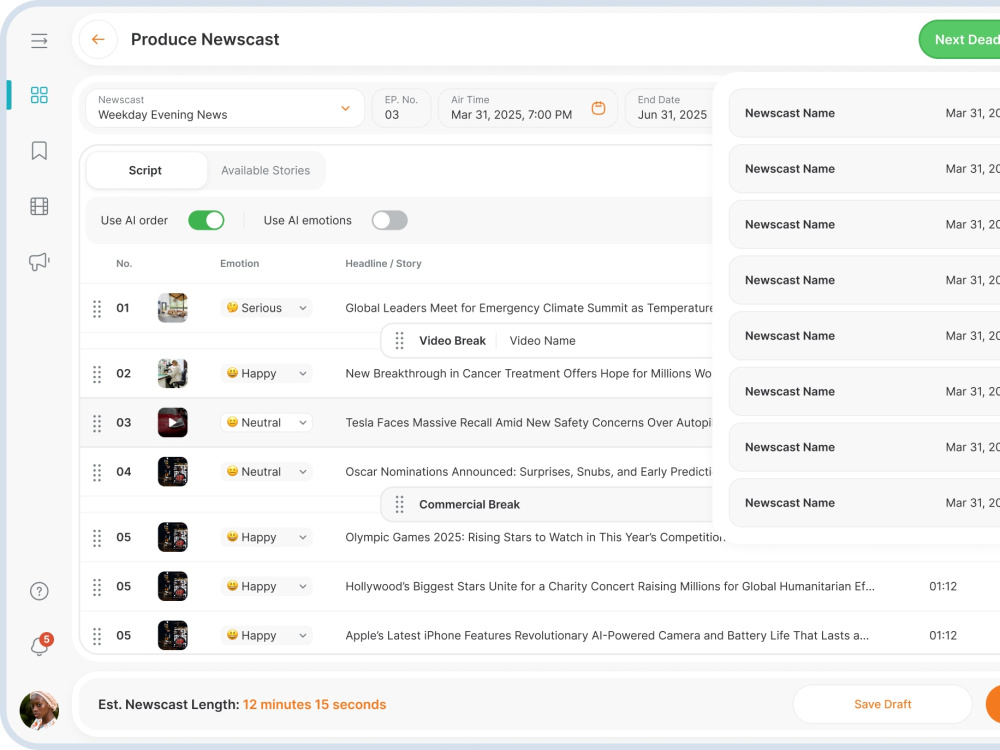Grab drag handle of story 04
Viewport: 1000px width, 750px height.
tap(97, 473)
